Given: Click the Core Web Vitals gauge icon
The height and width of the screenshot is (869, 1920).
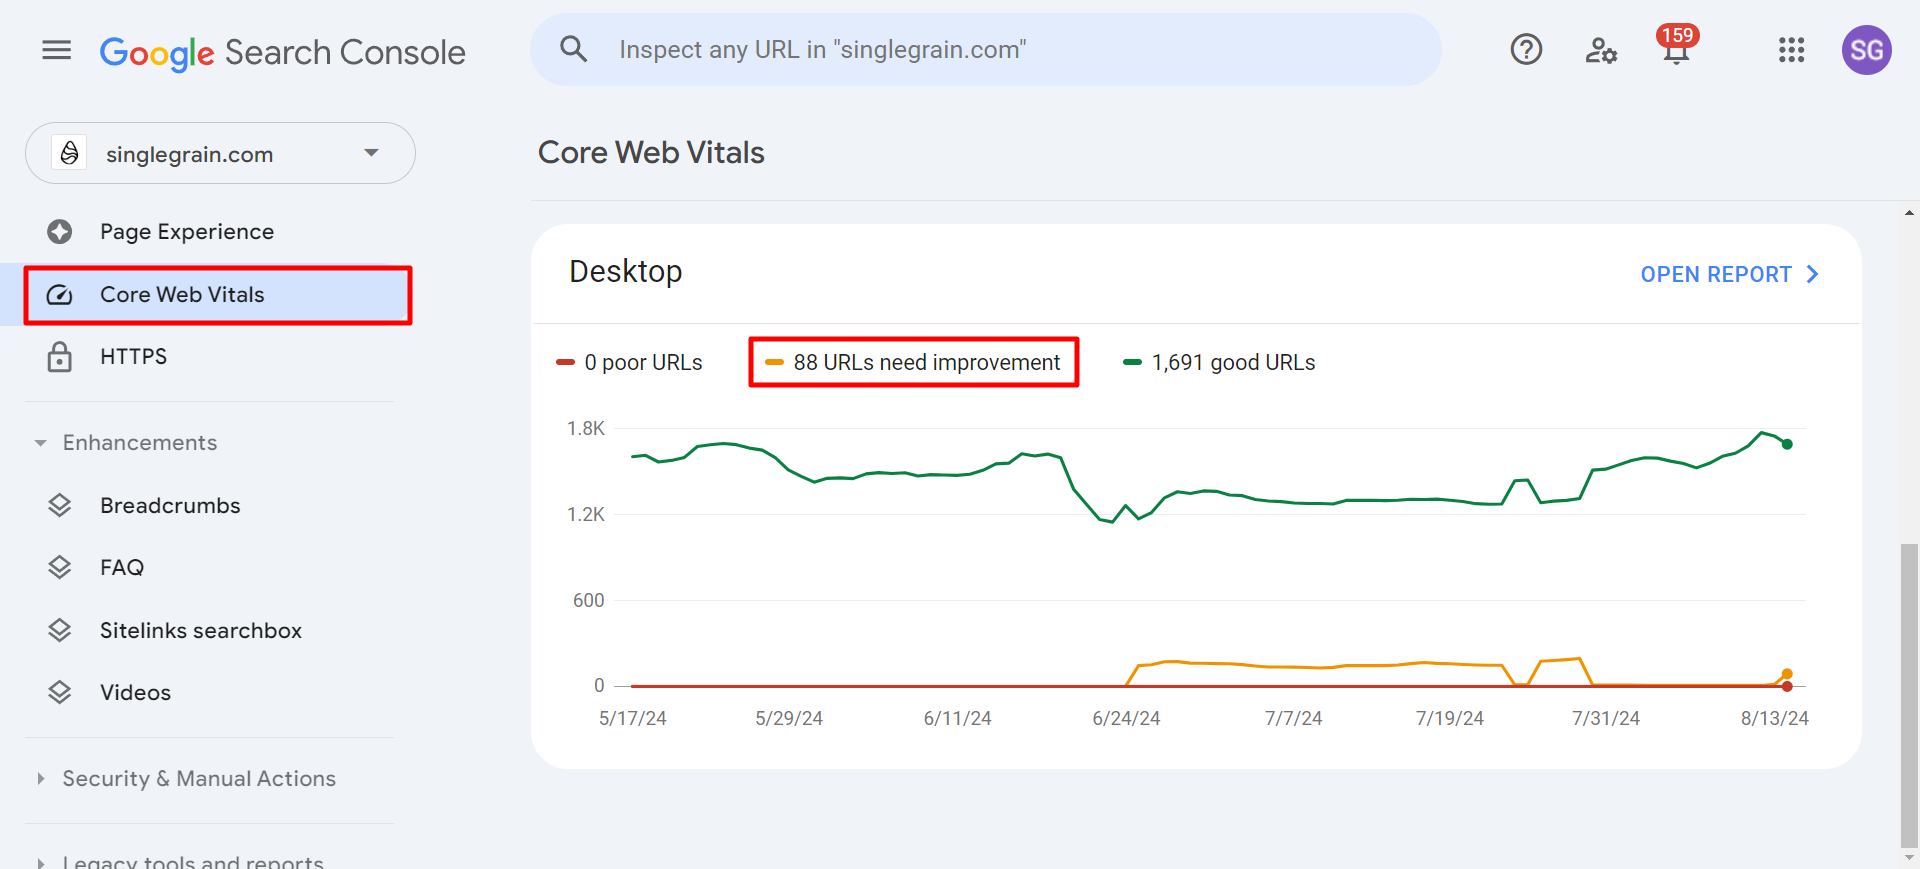Looking at the screenshot, I should click(x=60, y=294).
